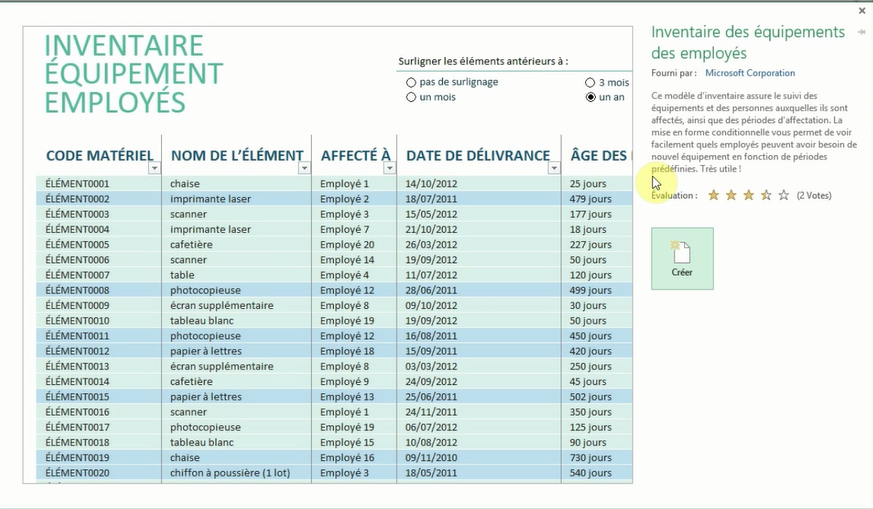Click the 'Surligner les éléments antérieurs à :' label
This screenshot has width=873, height=509.
[483, 61]
